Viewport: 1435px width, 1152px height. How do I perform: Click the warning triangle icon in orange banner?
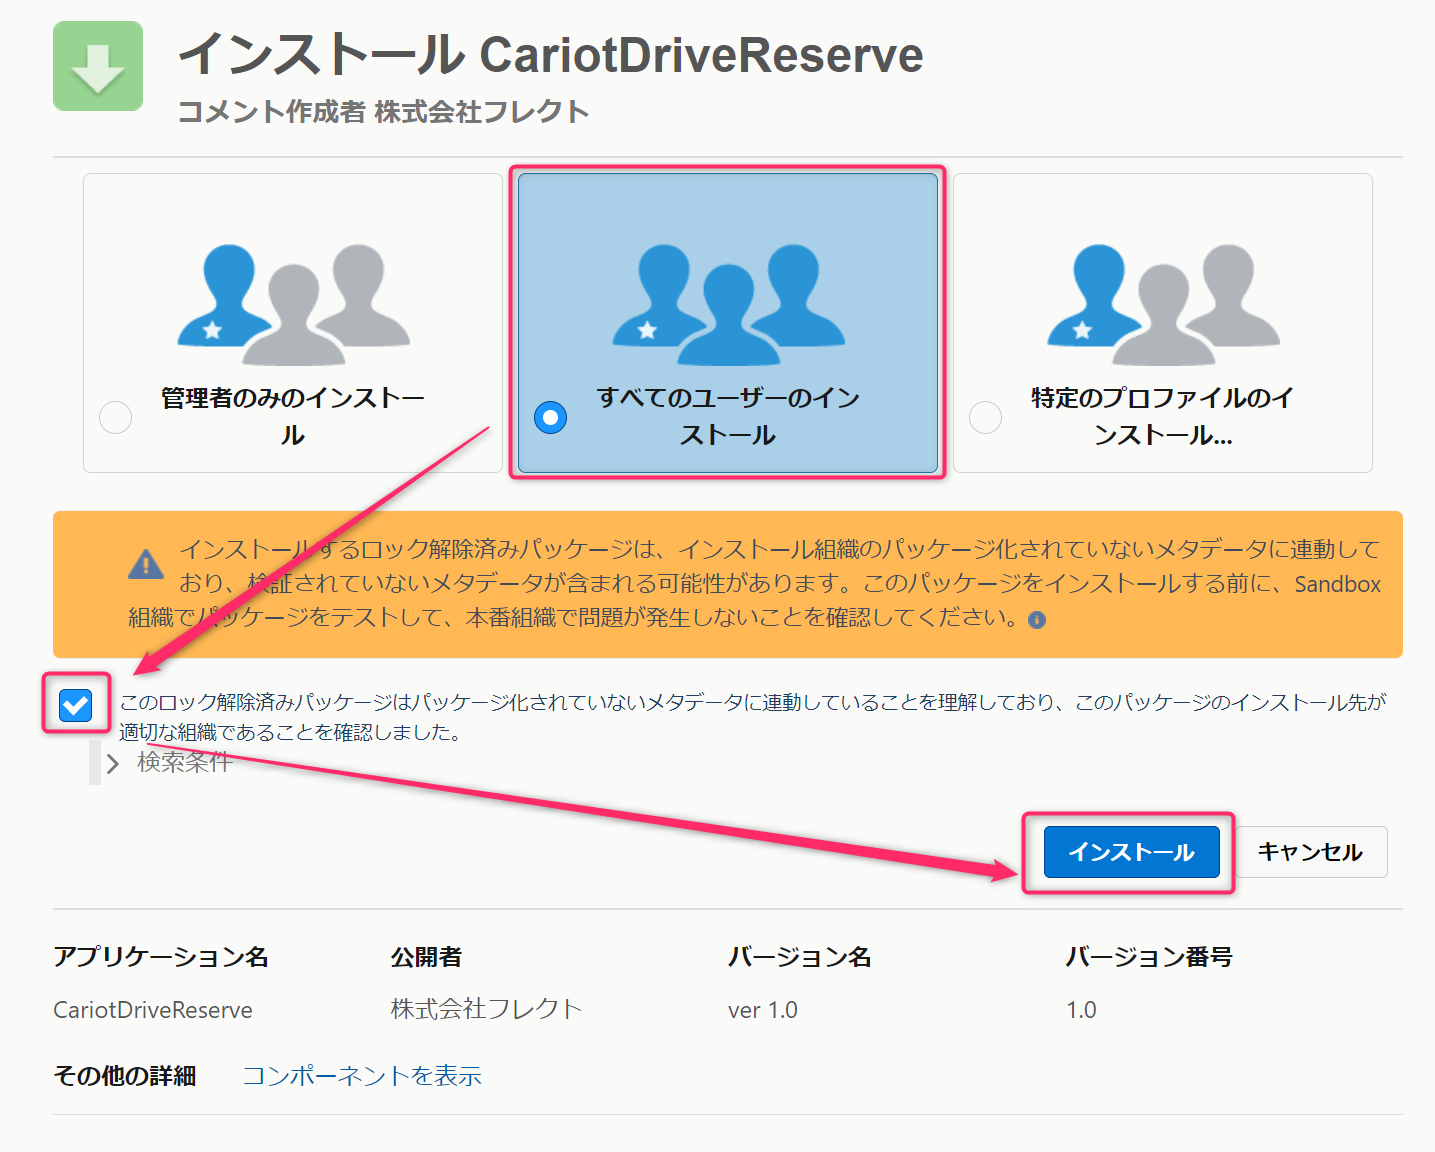[x=146, y=564]
